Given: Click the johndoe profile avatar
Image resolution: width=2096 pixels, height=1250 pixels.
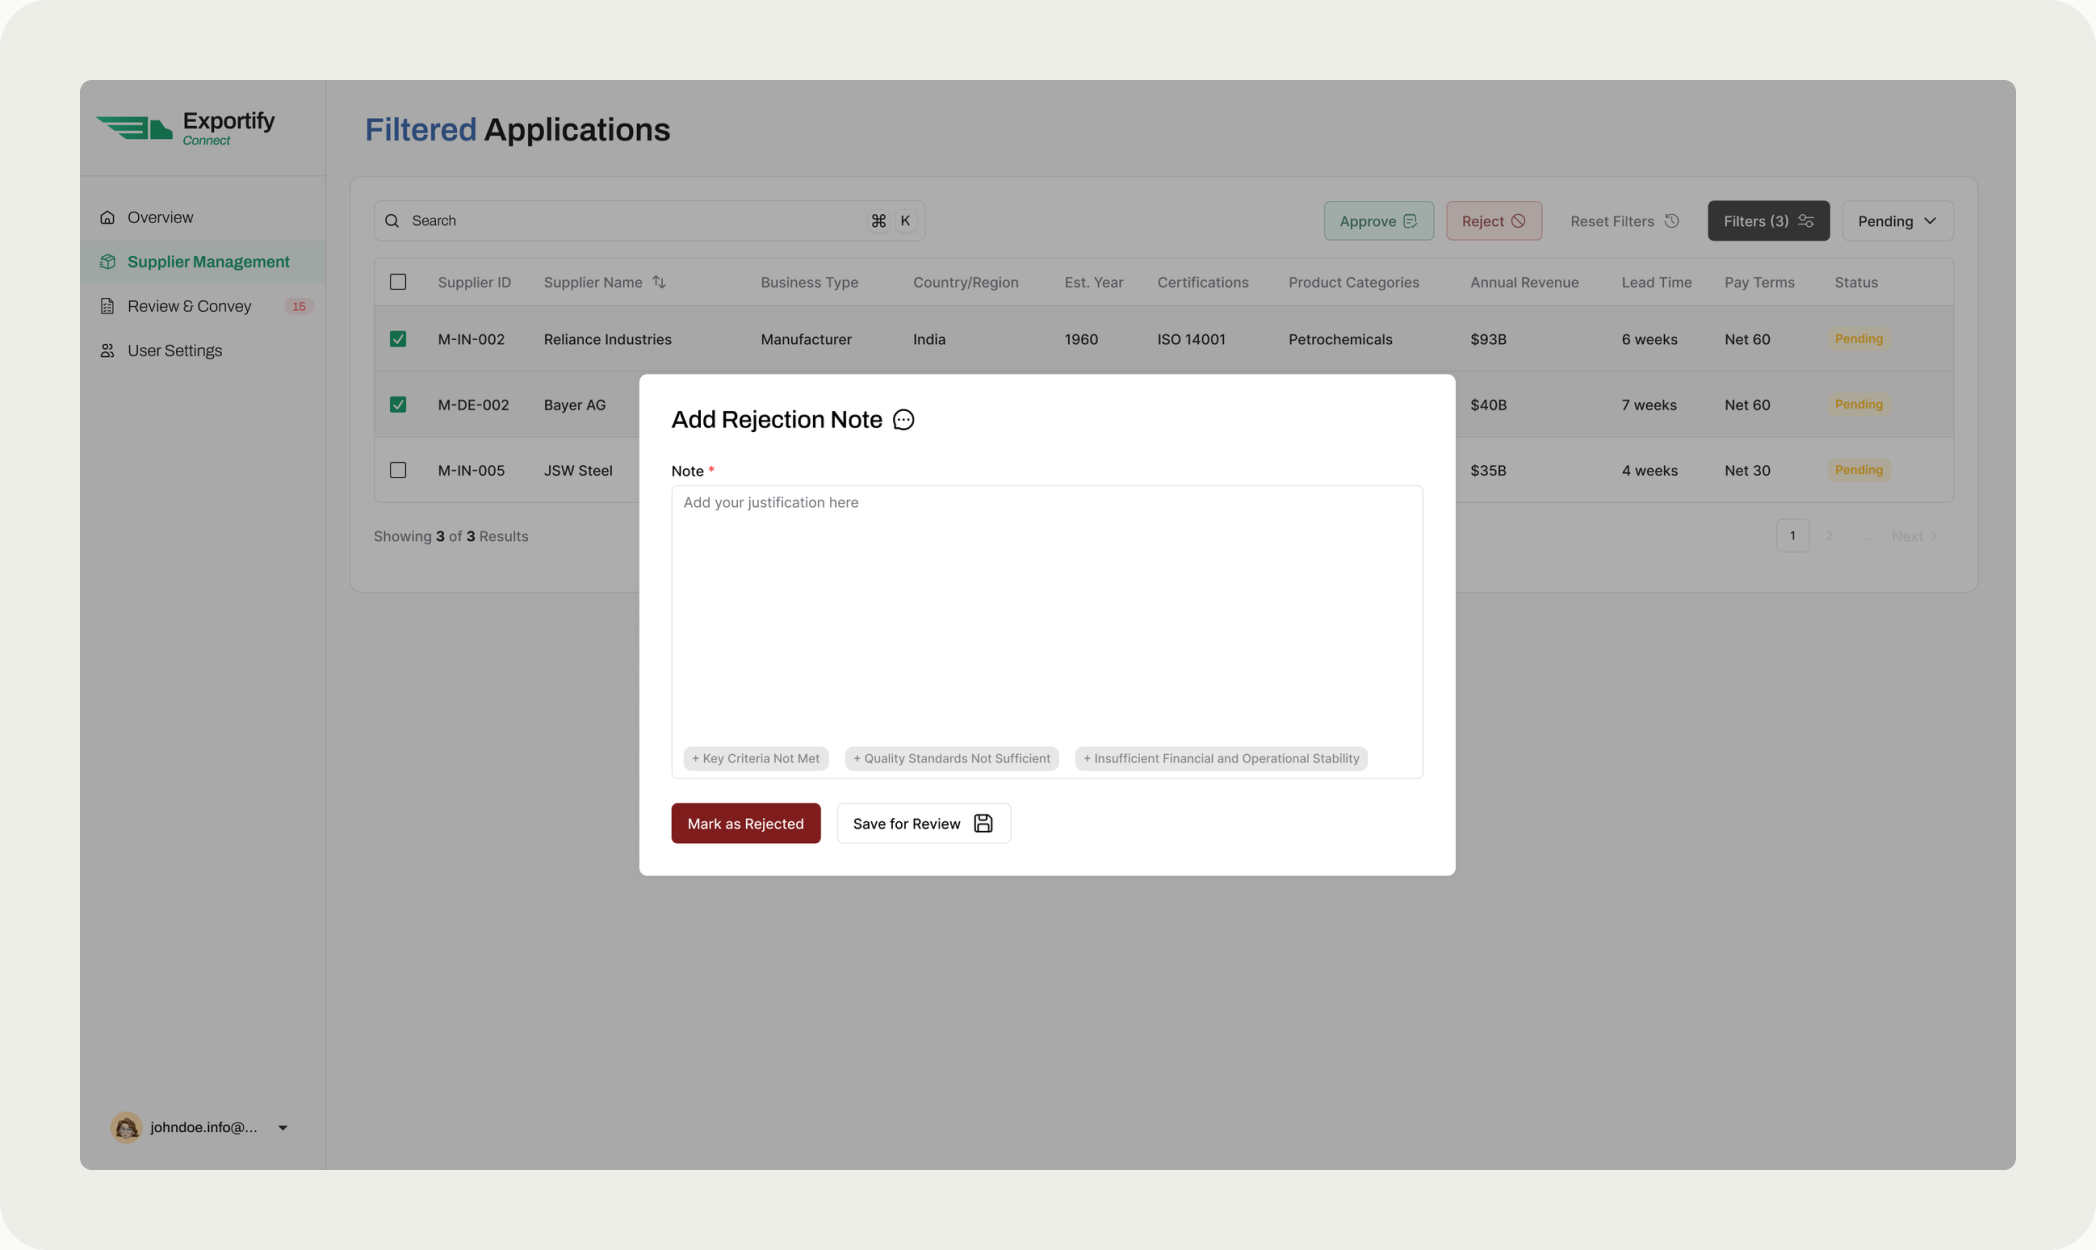Looking at the screenshot, I should (x=126, y=1127).
